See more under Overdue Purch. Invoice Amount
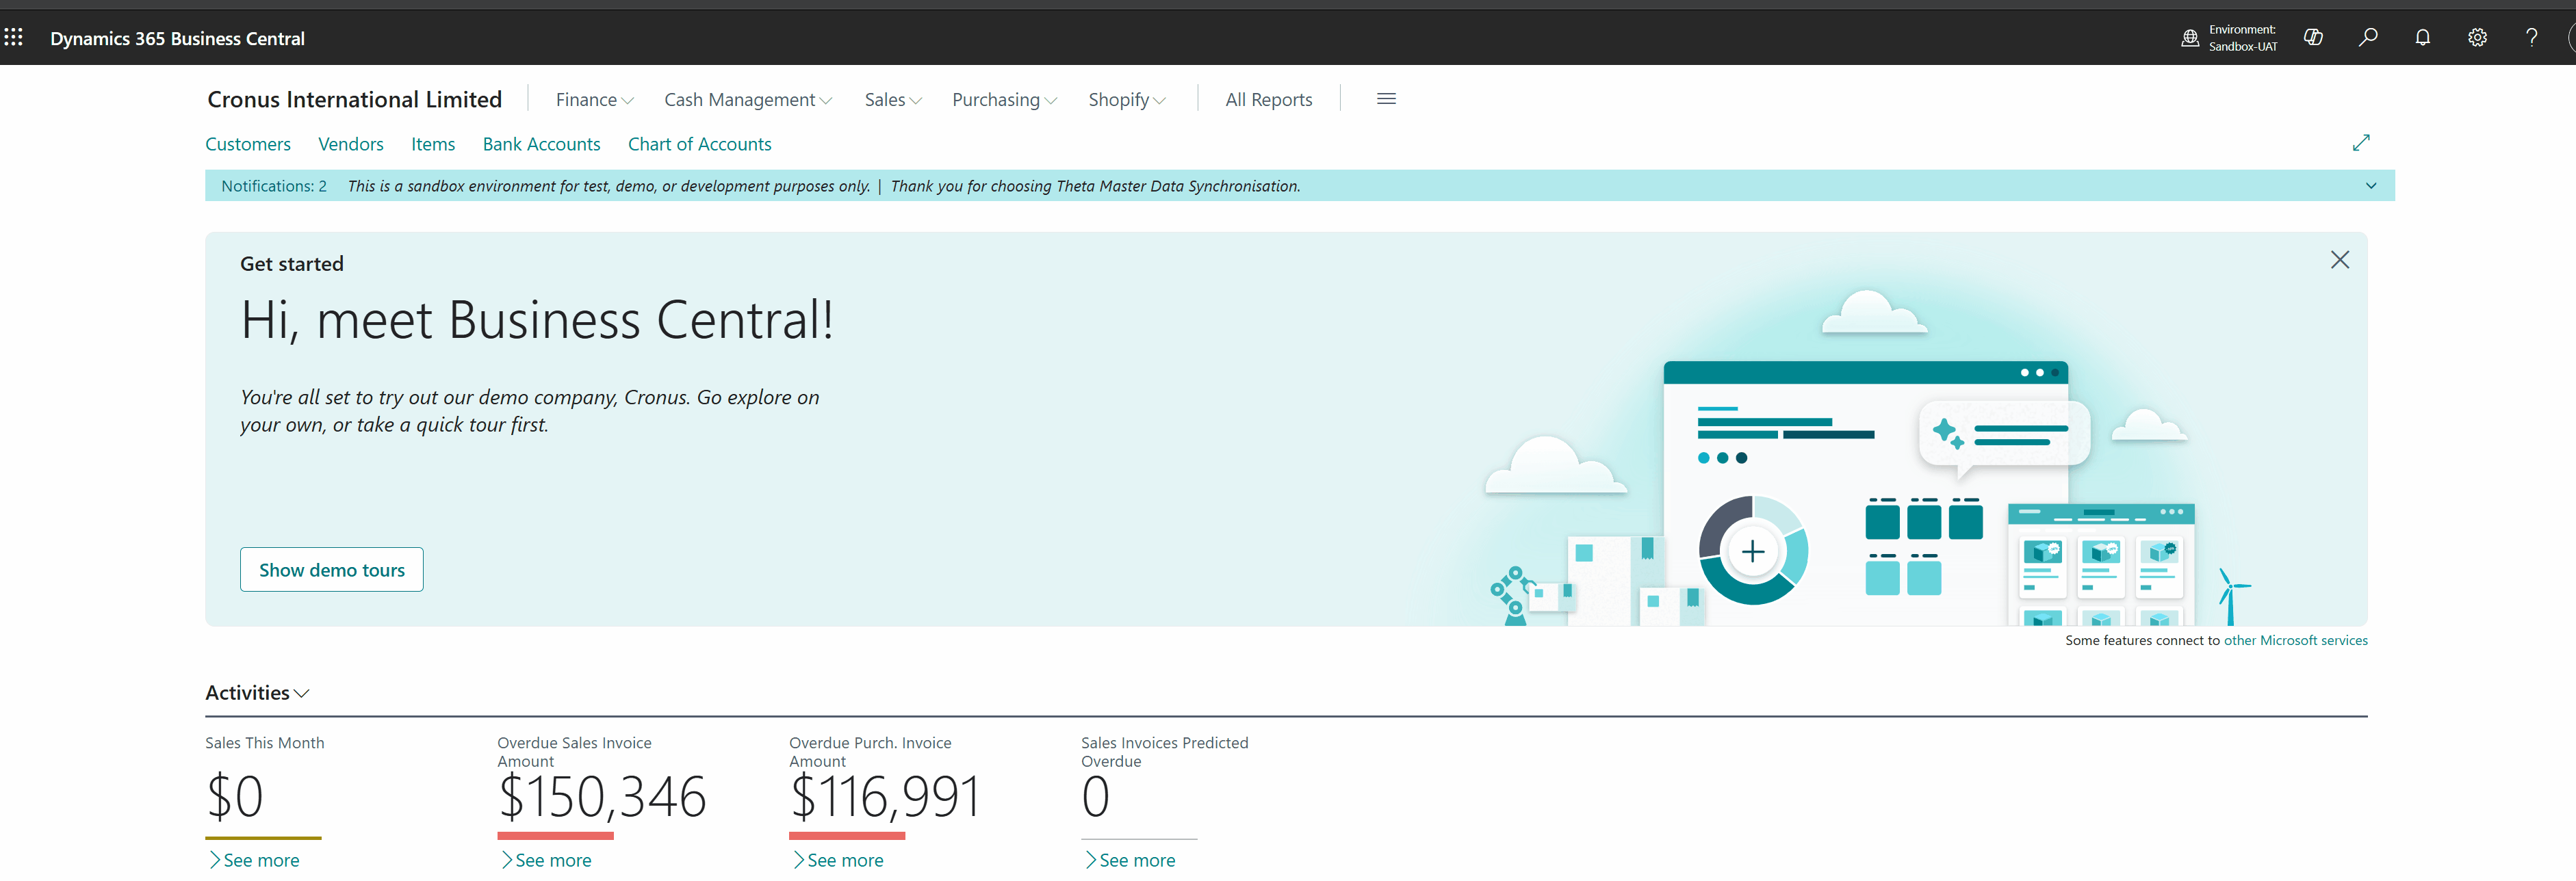 point(838,861)
